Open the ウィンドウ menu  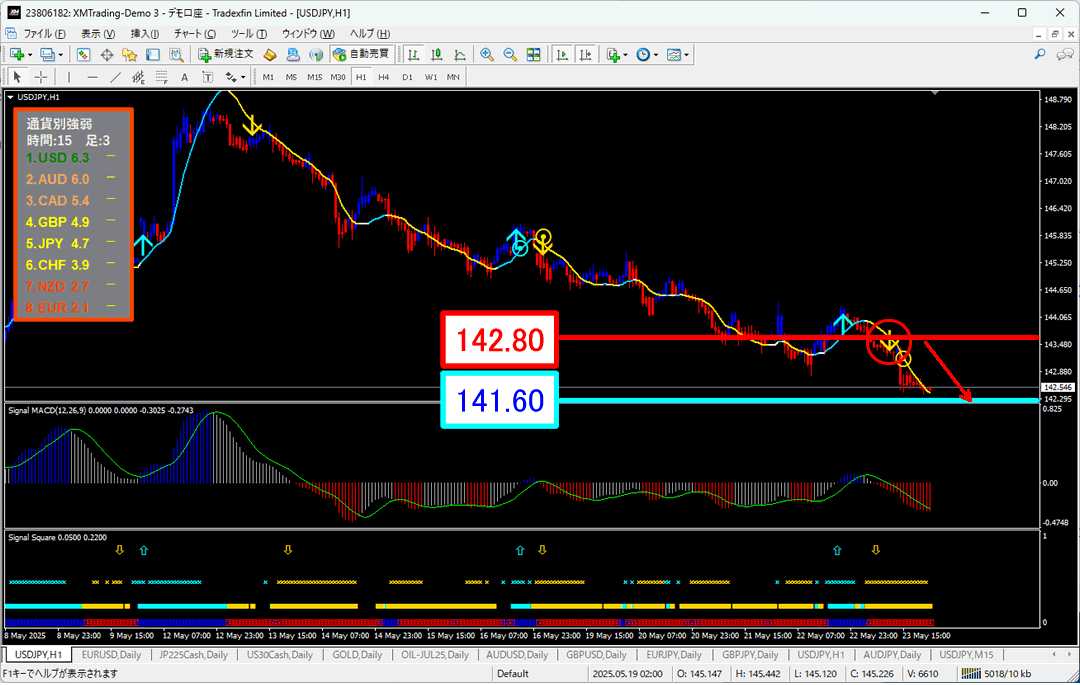tap(308, 34)
